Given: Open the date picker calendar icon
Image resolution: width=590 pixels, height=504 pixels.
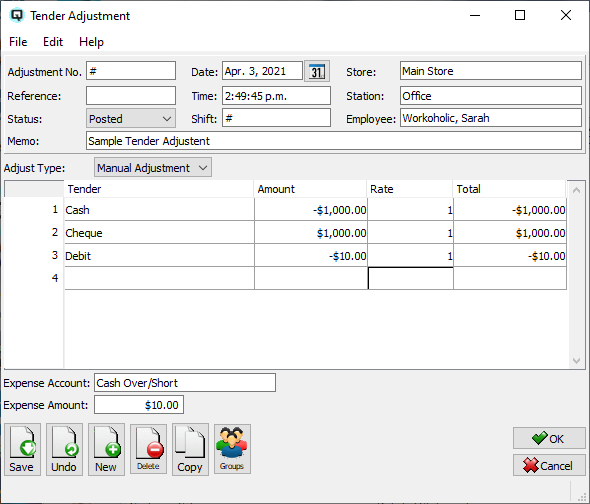Looking at the screenshot, I should click(x=317, y=71).
